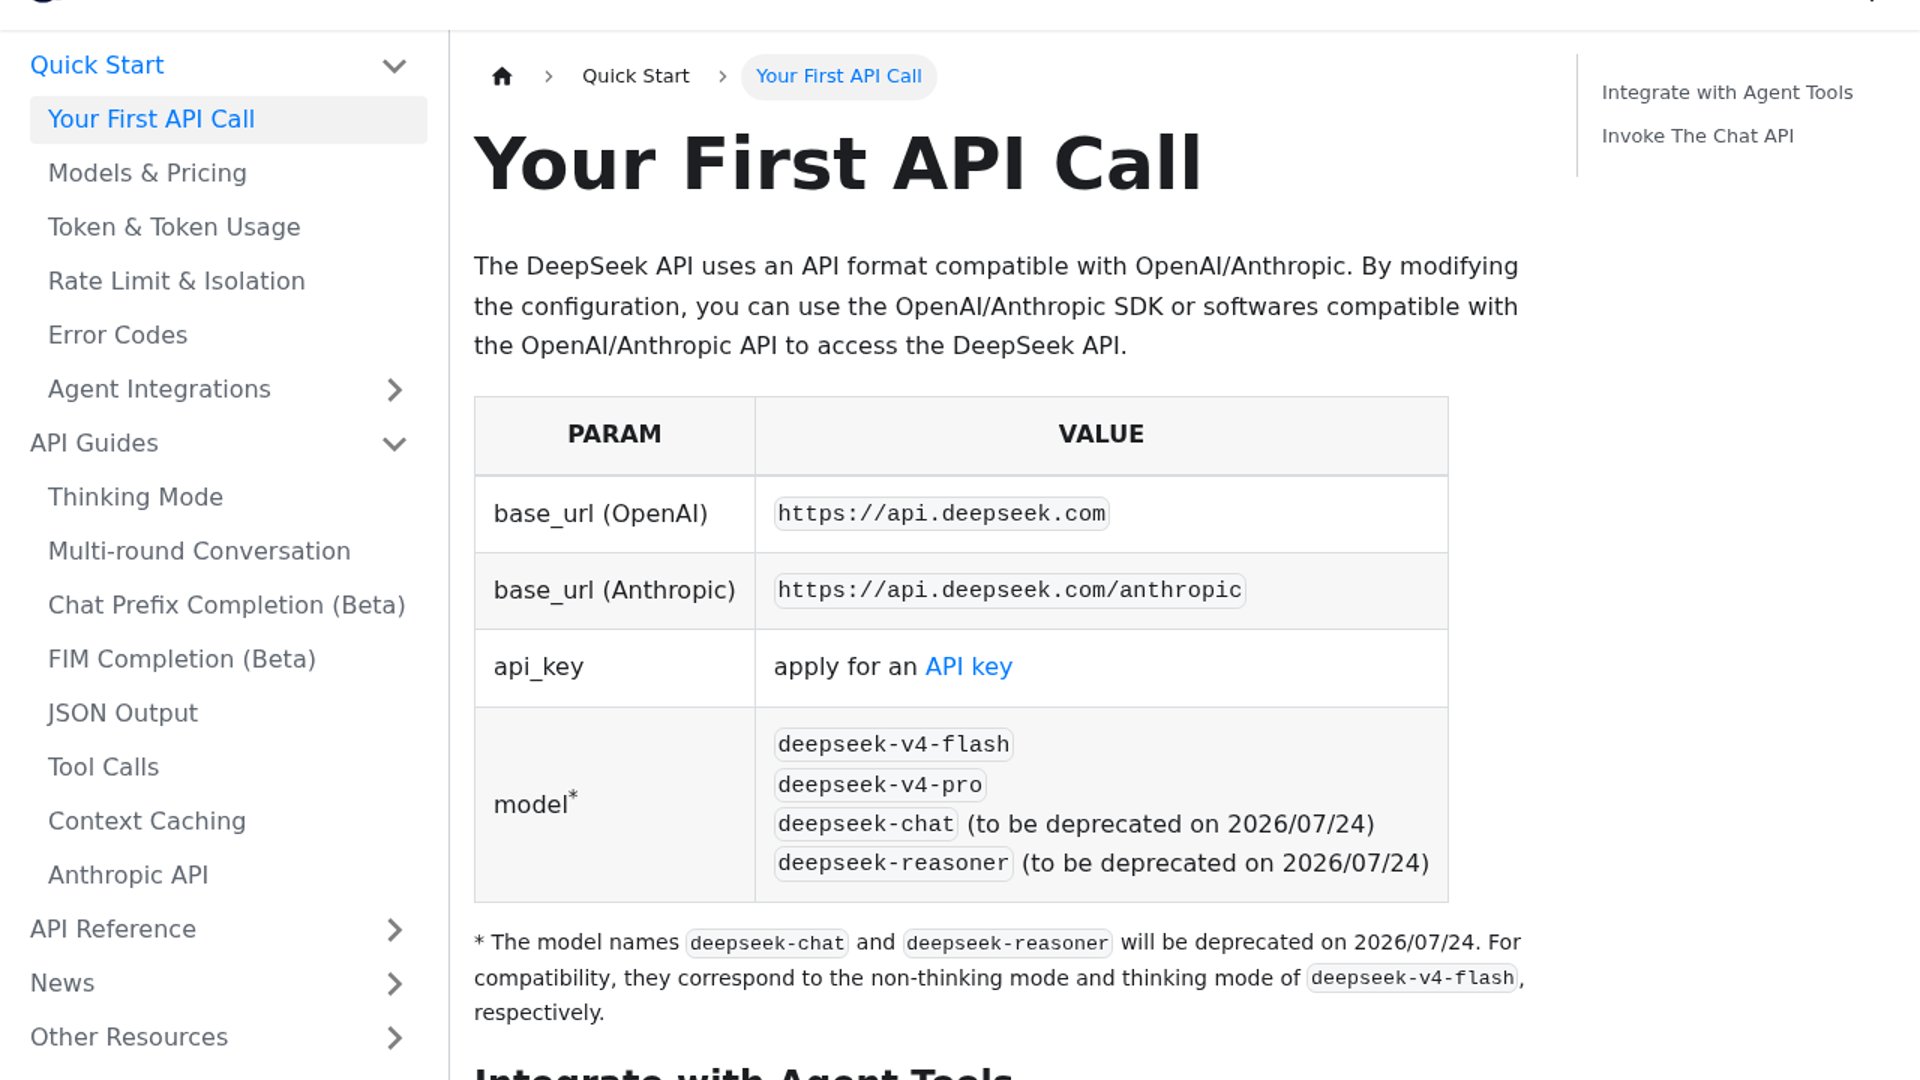The width and height of the screenshot is (1920, 1080).
Task: Expand the Other Resources section chevron
Action: point(395,1038)
